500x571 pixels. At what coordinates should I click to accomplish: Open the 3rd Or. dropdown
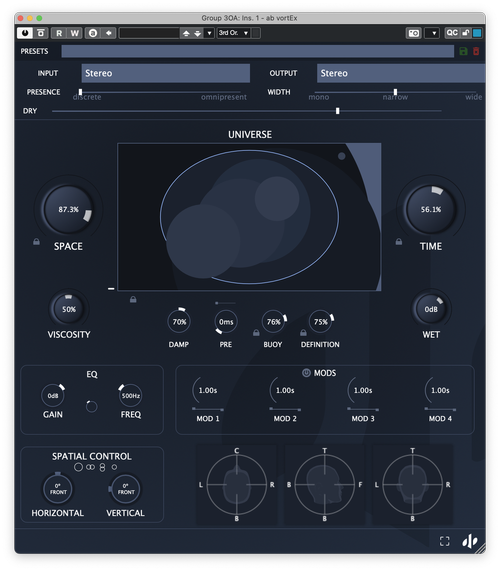click(x=233, y=33)
